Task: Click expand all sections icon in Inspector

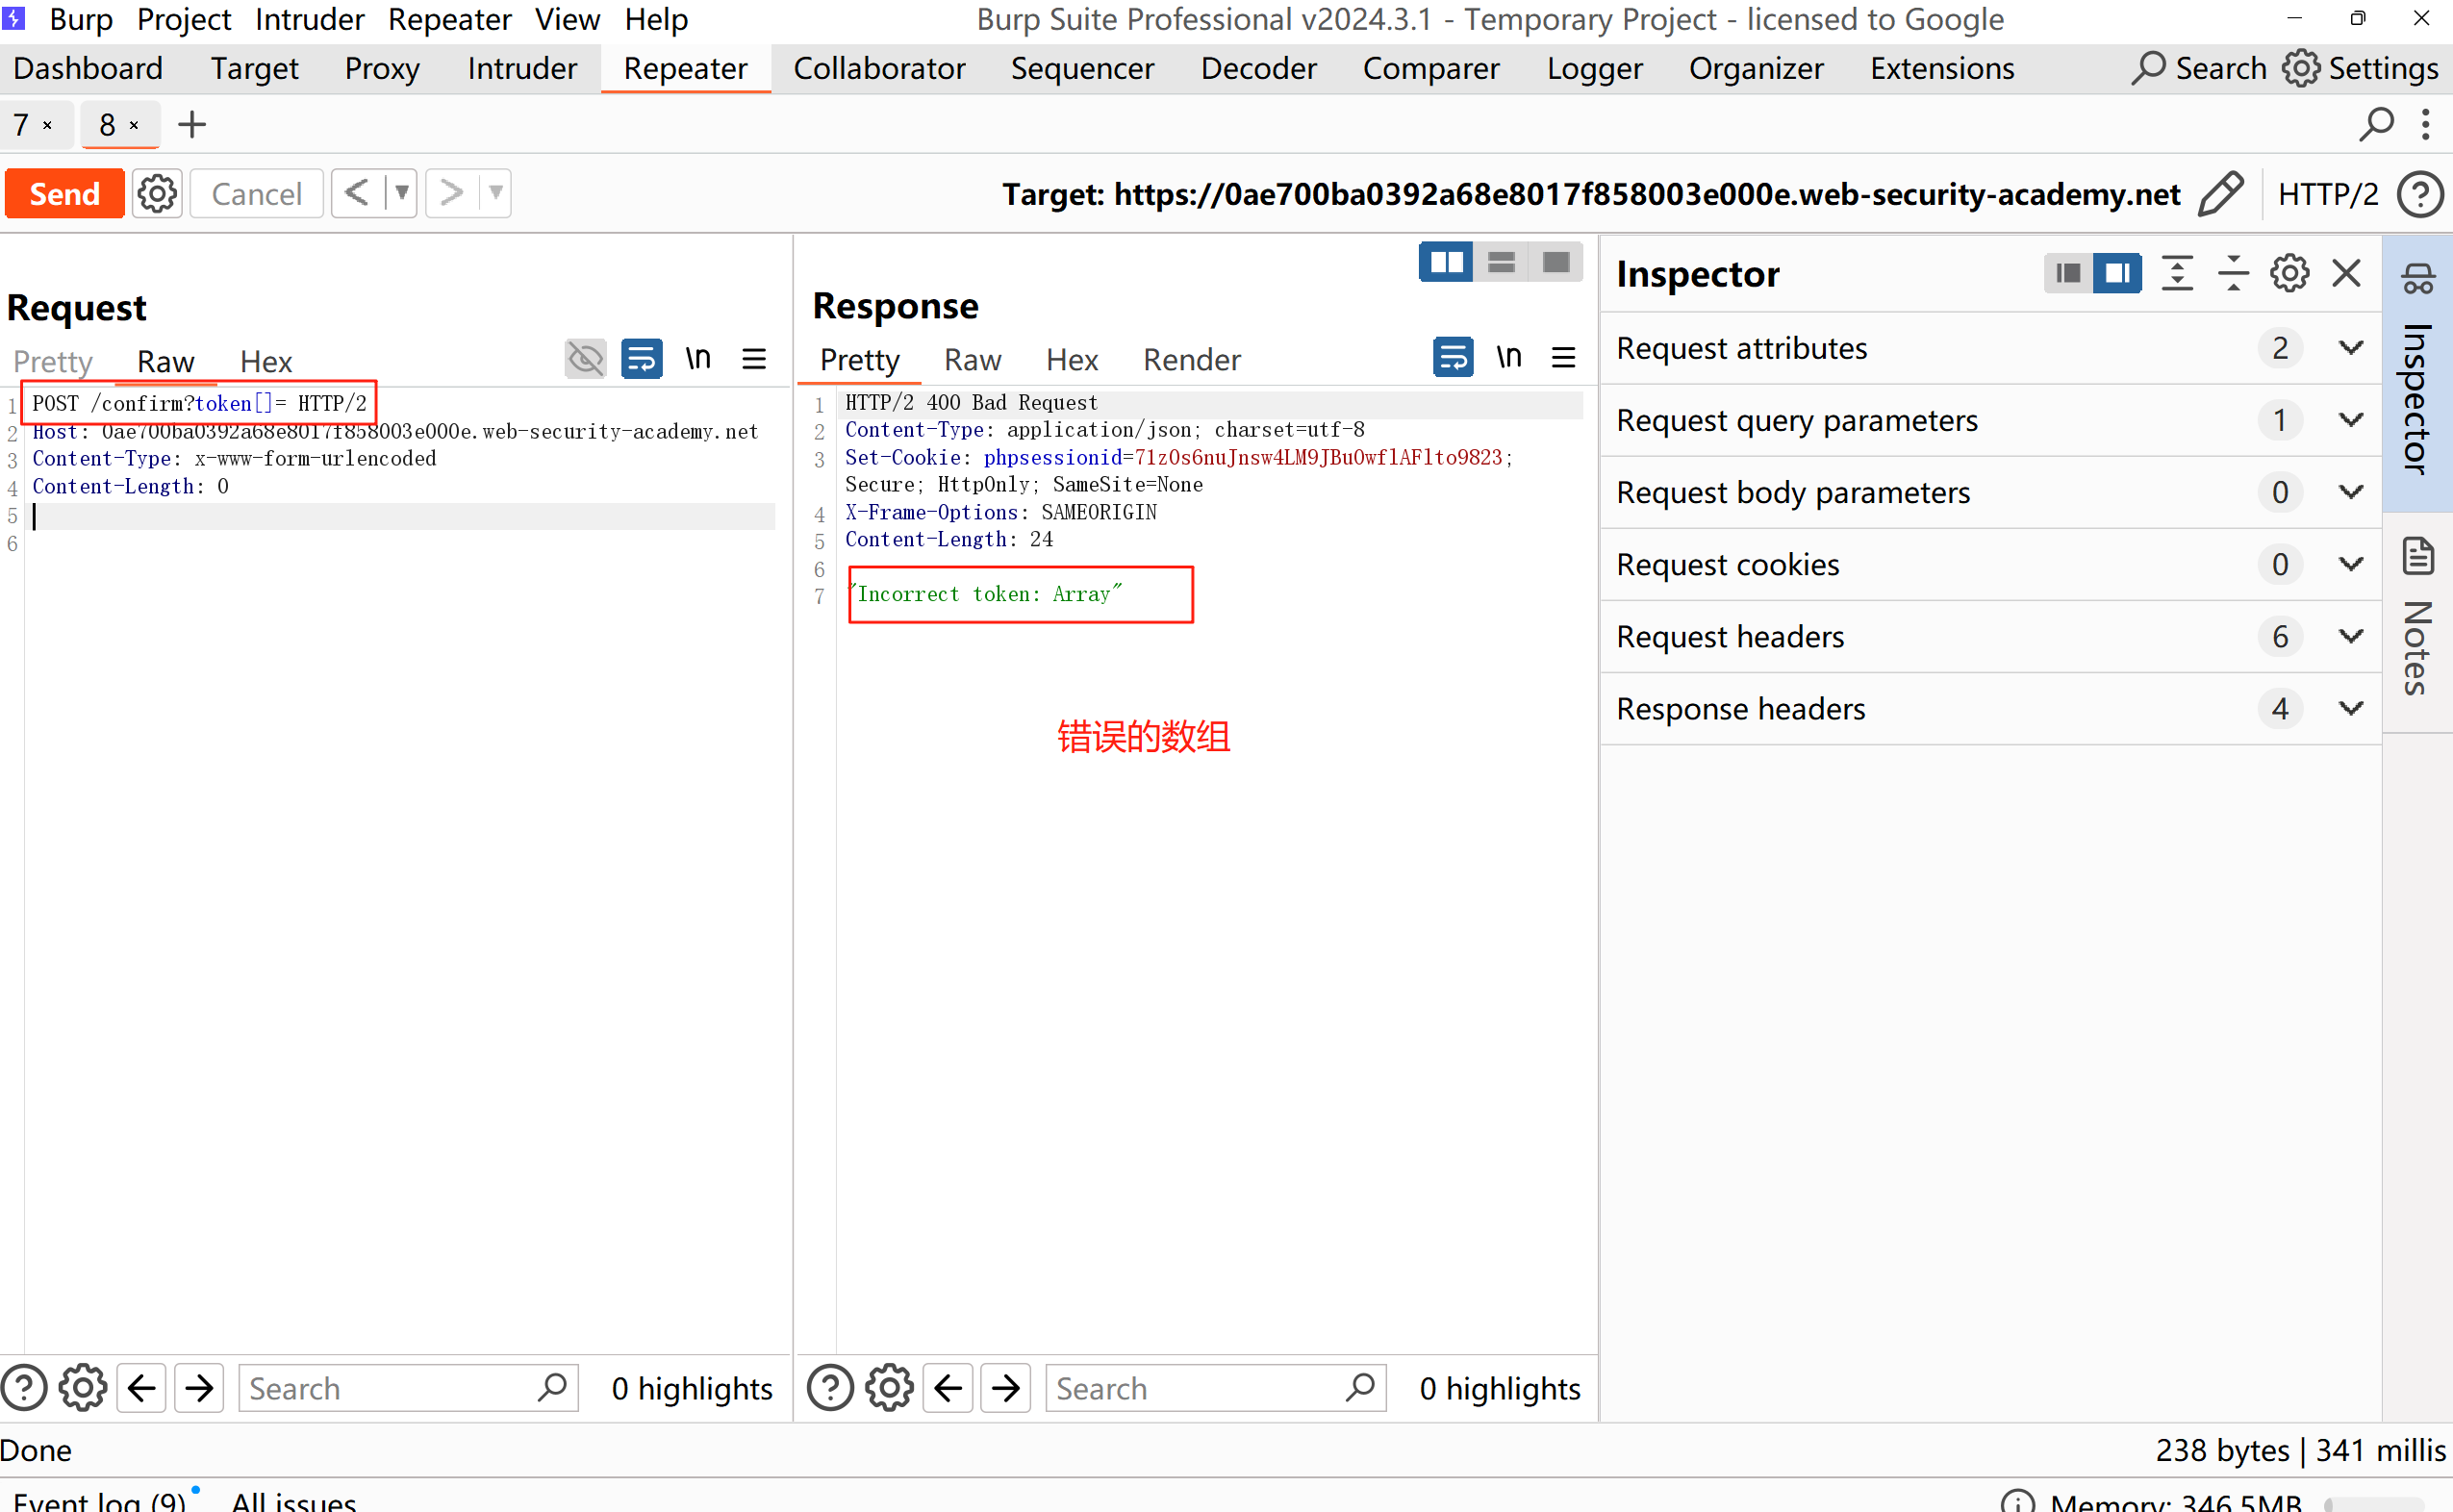Action: (x=2177, y=273)
